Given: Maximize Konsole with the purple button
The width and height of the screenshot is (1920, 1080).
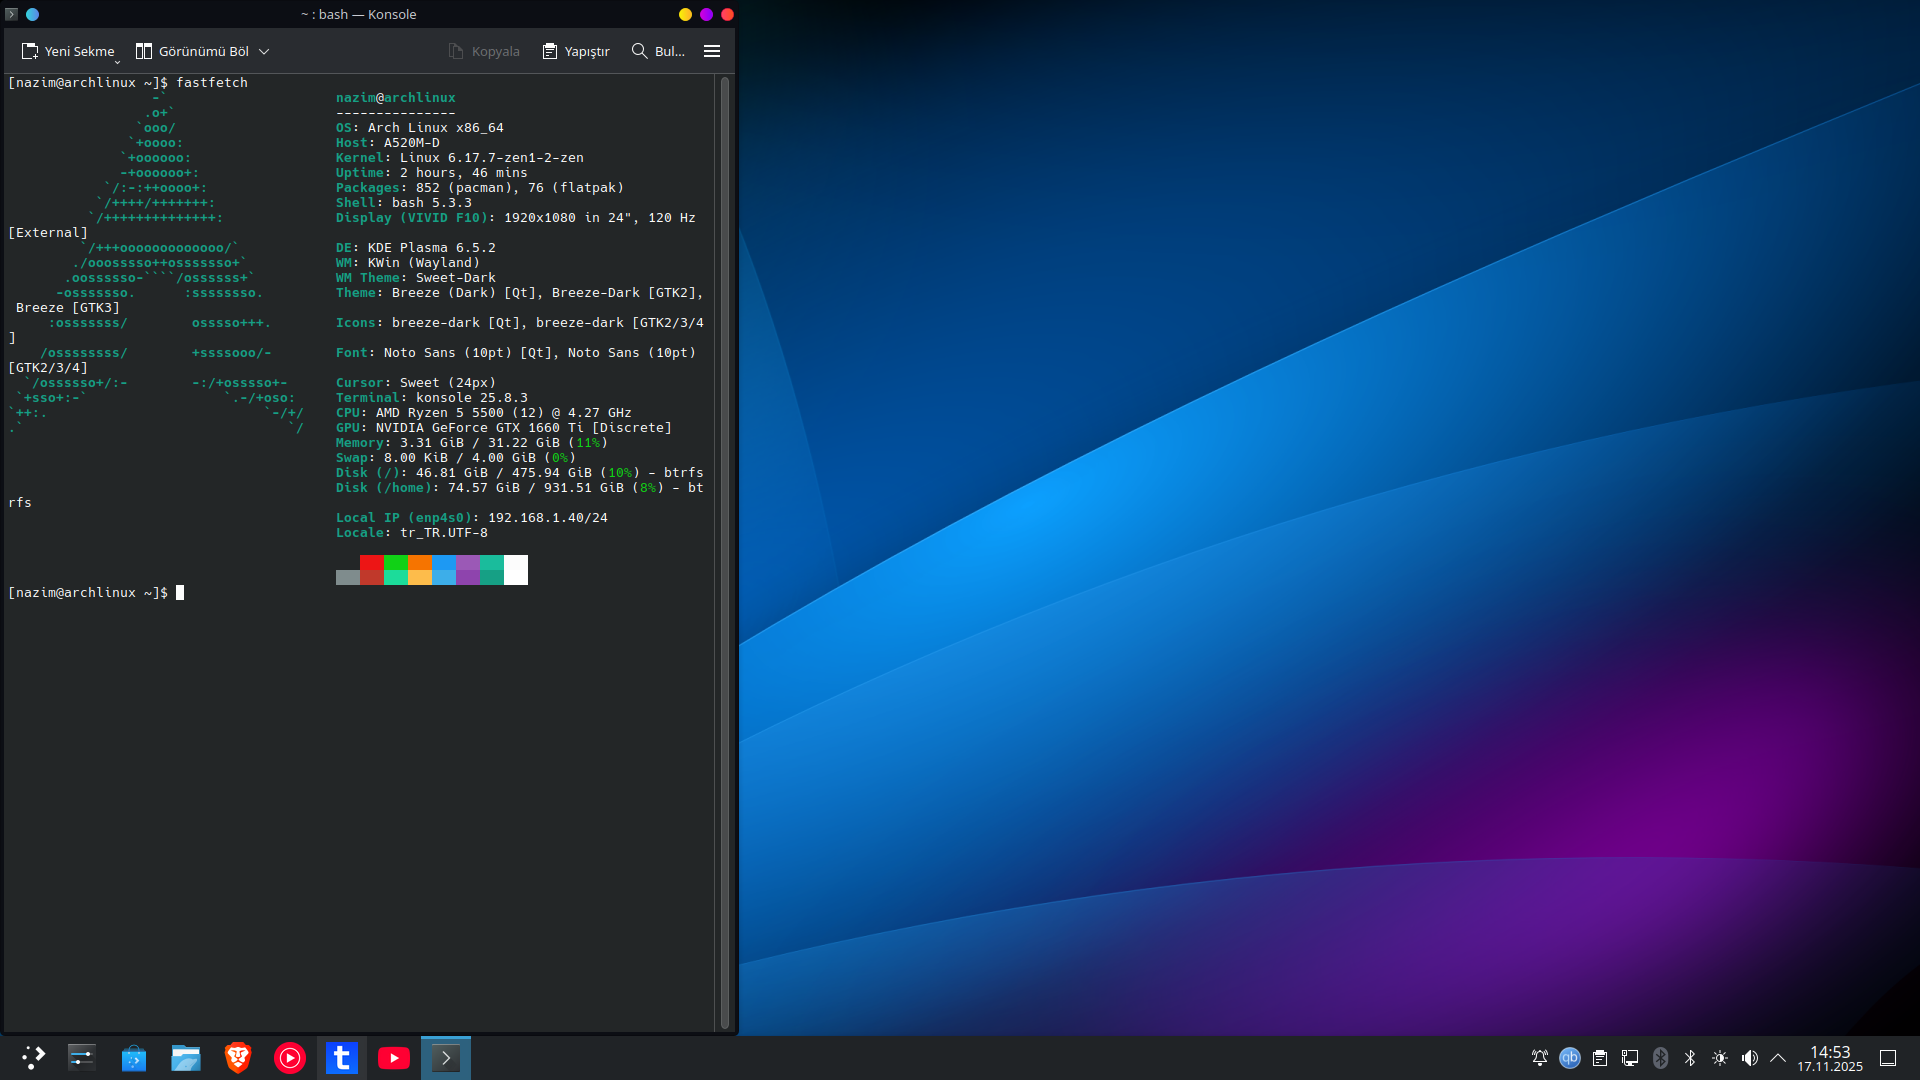Looking at the screenshot, I should click(706, 14).
